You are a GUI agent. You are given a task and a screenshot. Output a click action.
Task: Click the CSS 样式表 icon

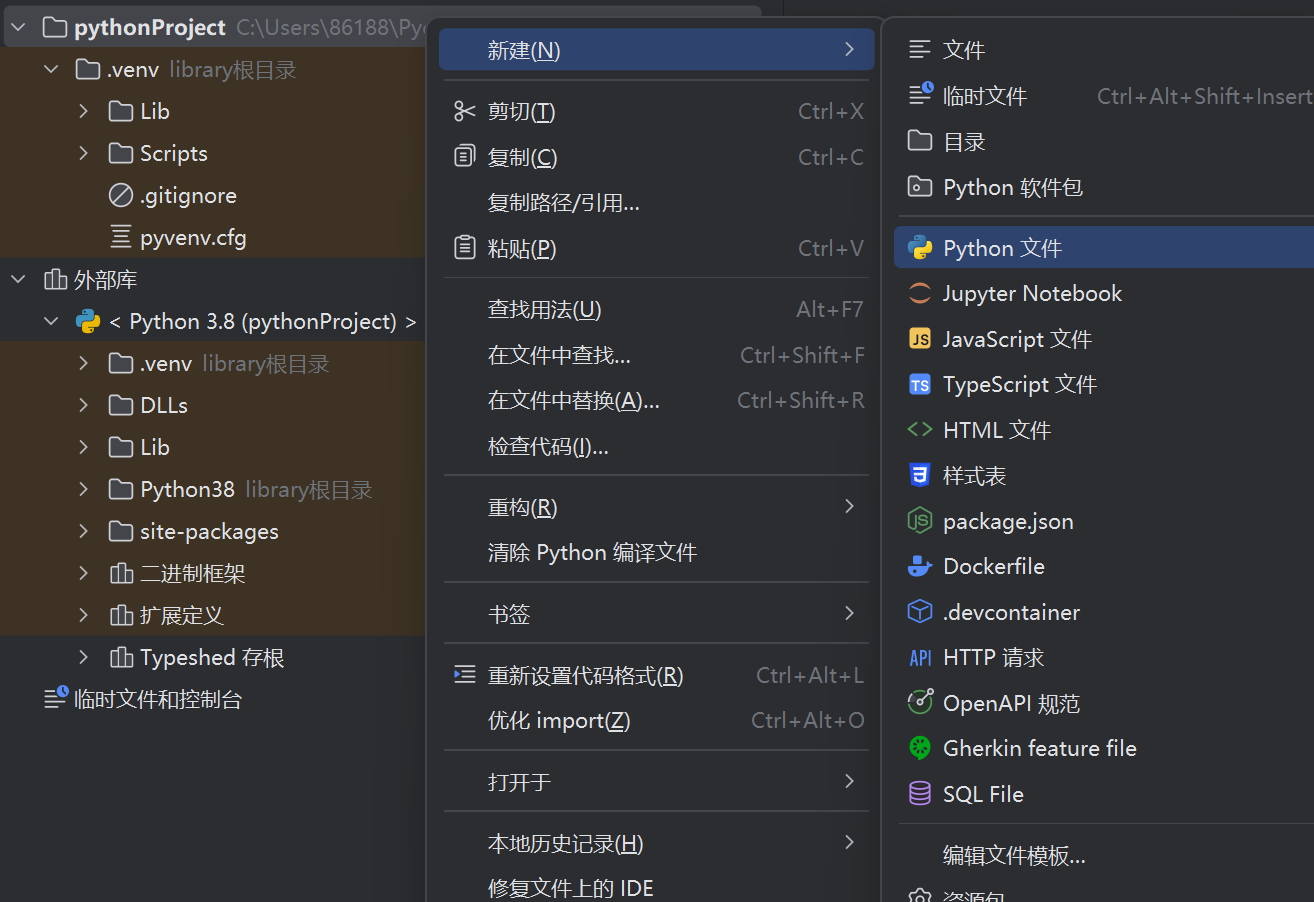tap(920, 475)
